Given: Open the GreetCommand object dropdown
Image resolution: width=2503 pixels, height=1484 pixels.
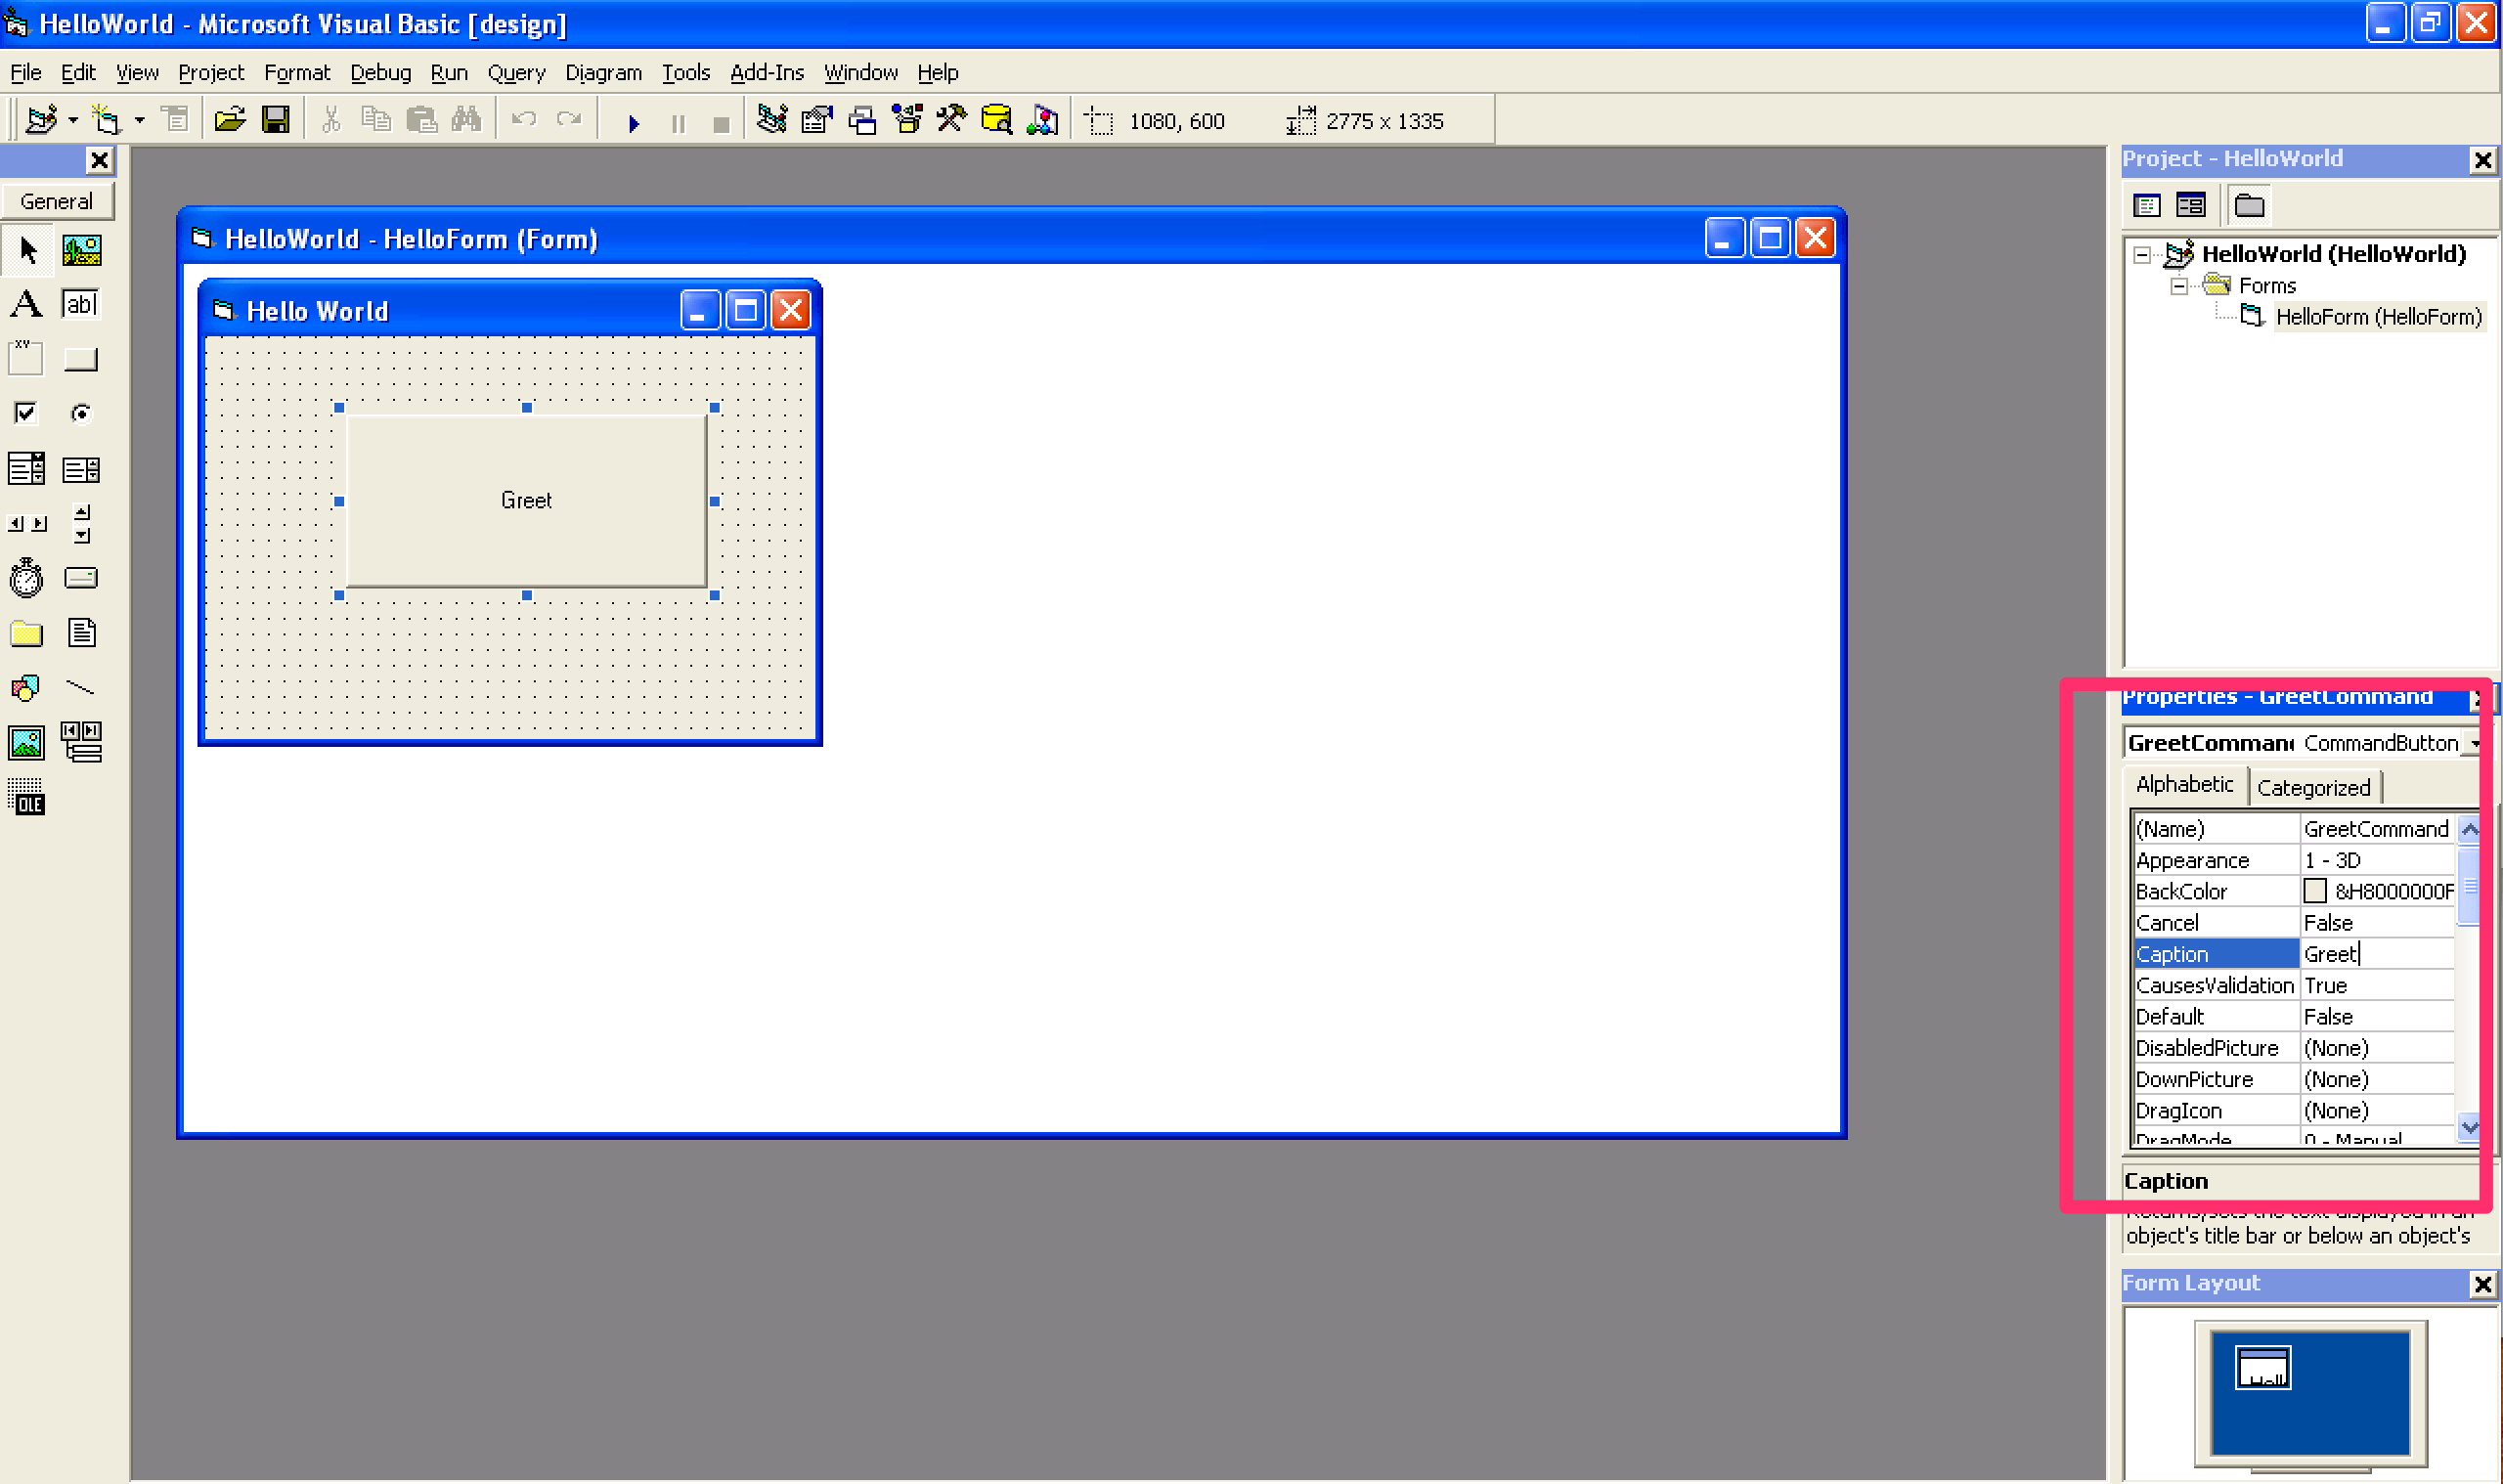Looking at the screenshot, I should click(2473, 744).
